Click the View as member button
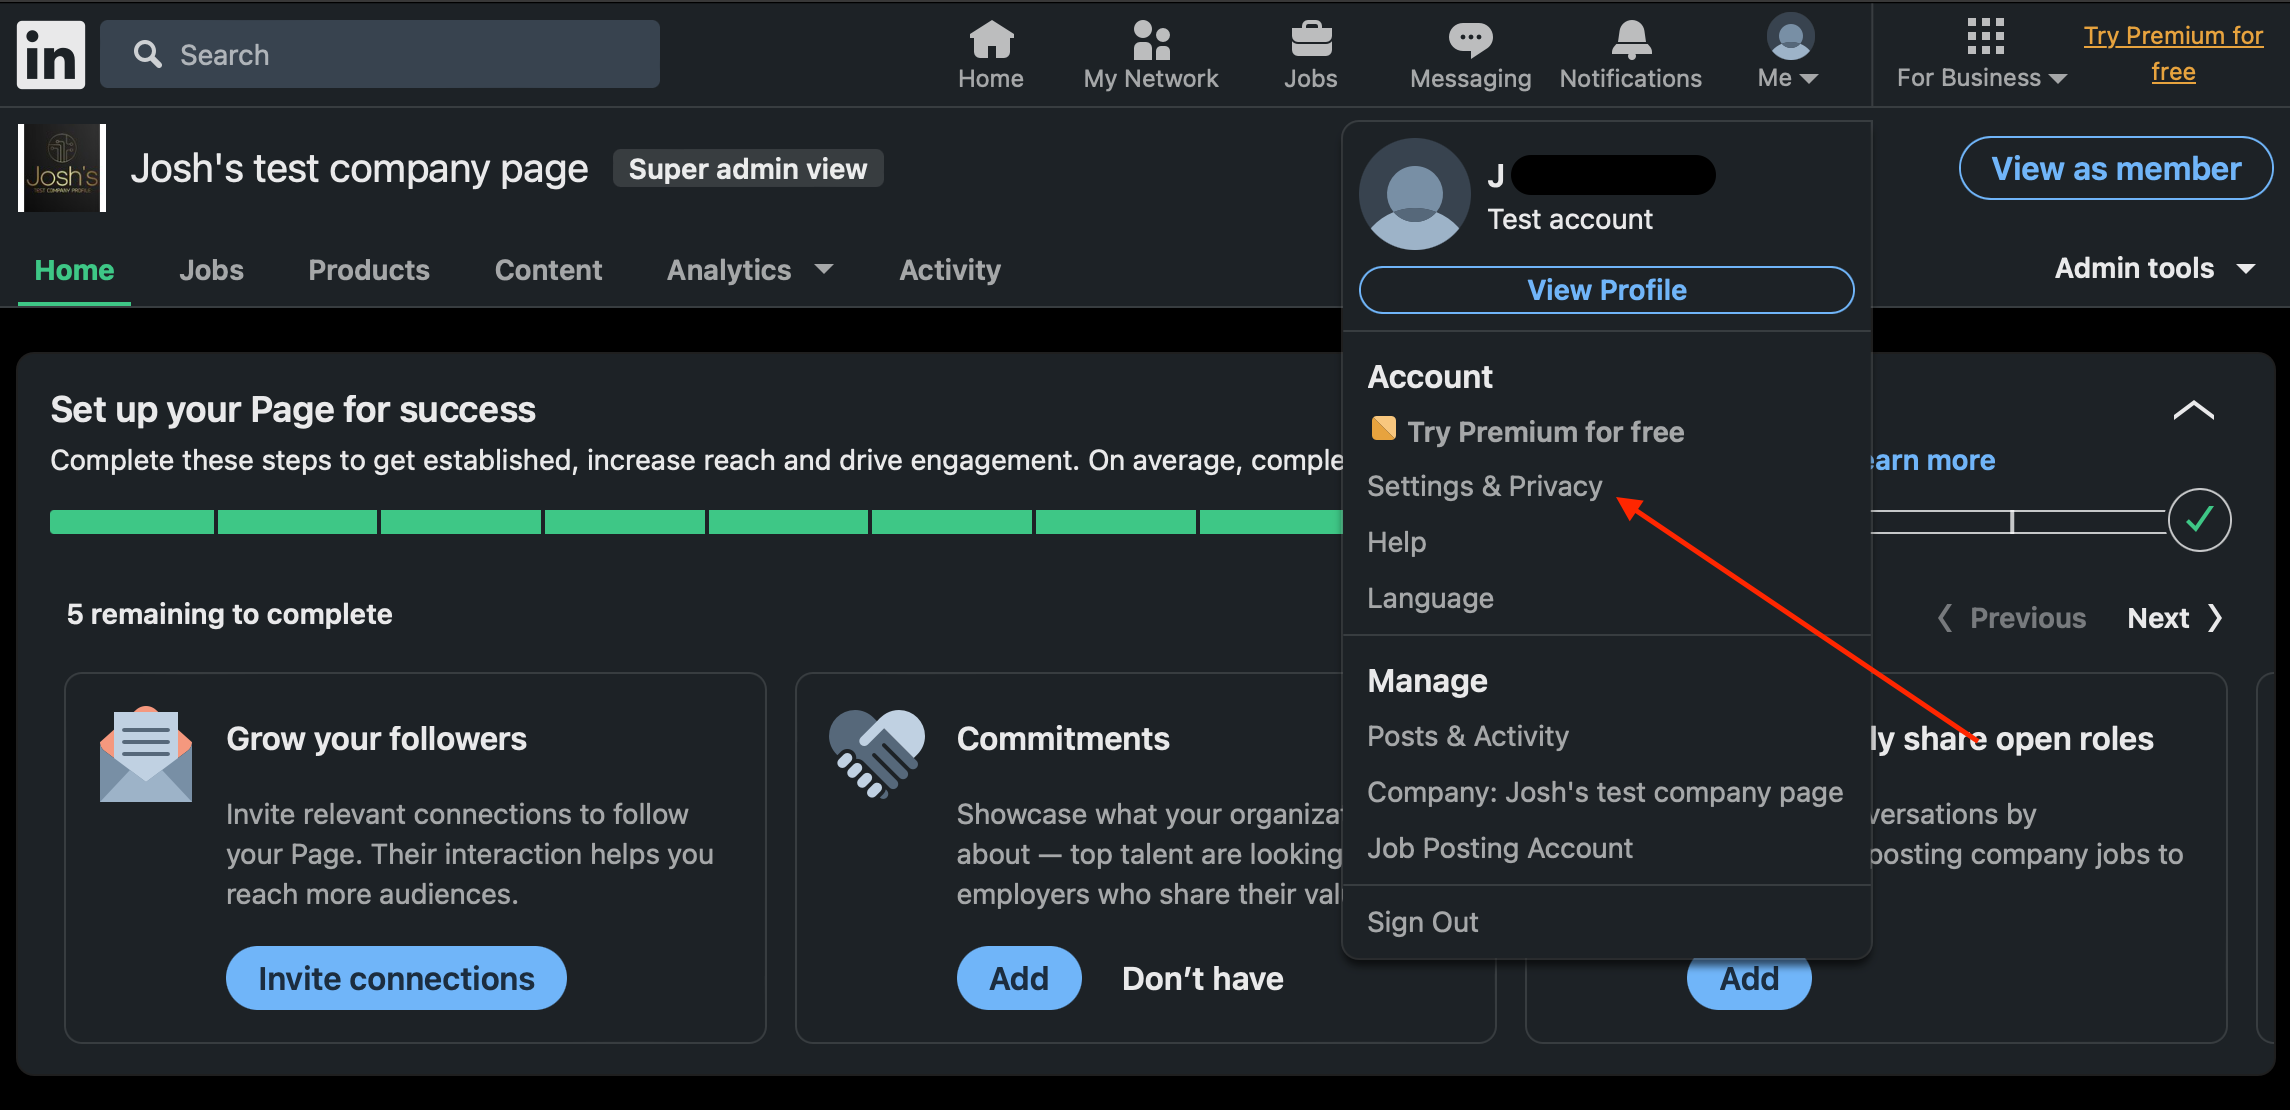2290x1110 pixels. point(2116,168)
